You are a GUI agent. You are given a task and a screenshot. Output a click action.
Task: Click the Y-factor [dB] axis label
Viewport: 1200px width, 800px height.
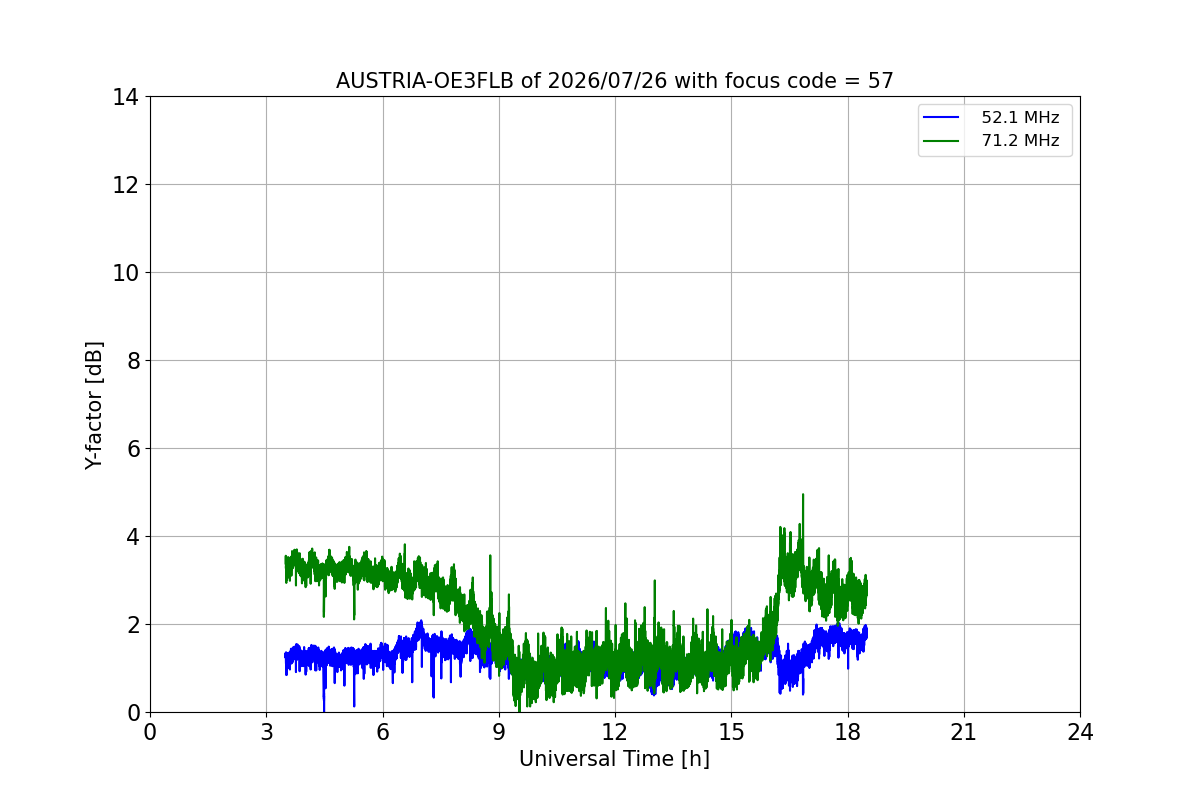pyautogui.click(x=94, y=405)
